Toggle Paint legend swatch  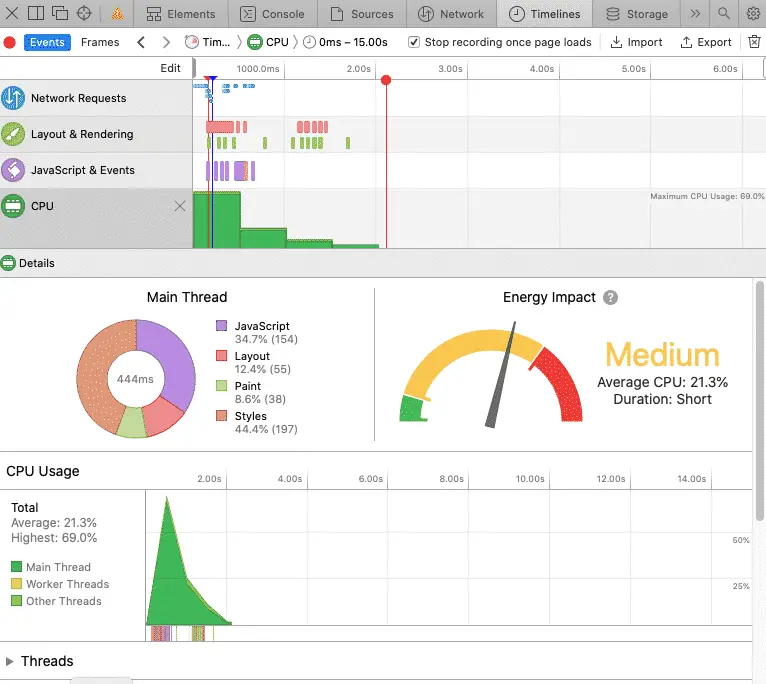(221, 386)
